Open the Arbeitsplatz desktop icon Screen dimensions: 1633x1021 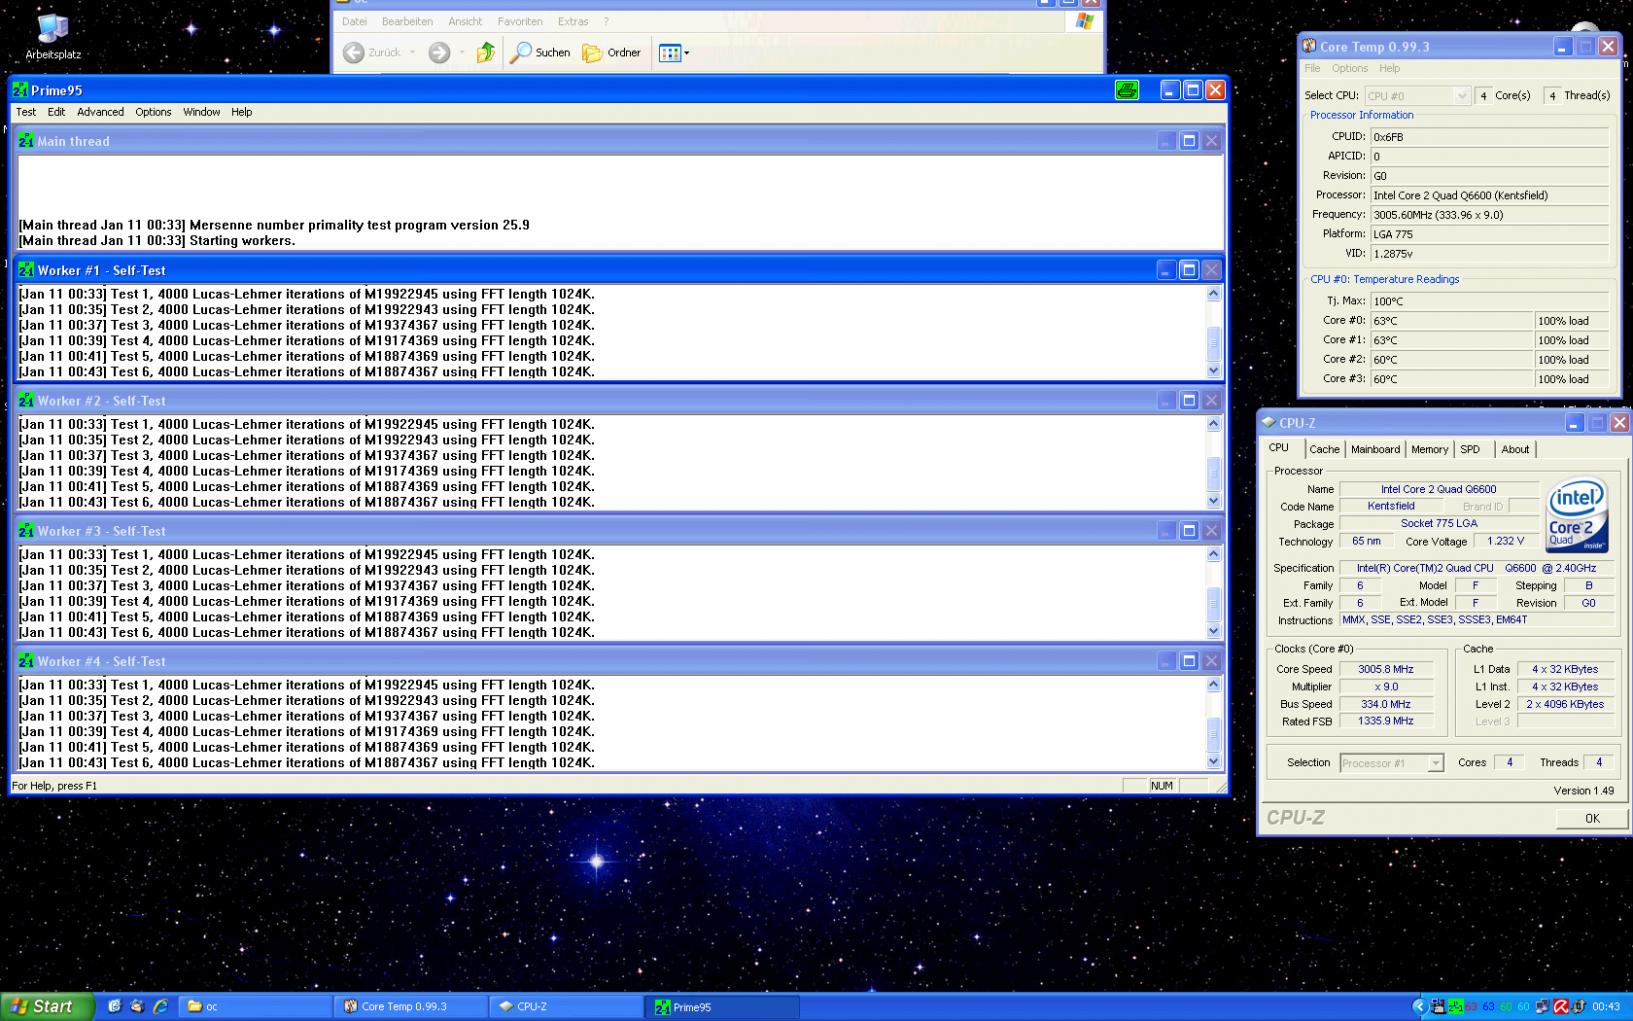(x=53, y=37)
